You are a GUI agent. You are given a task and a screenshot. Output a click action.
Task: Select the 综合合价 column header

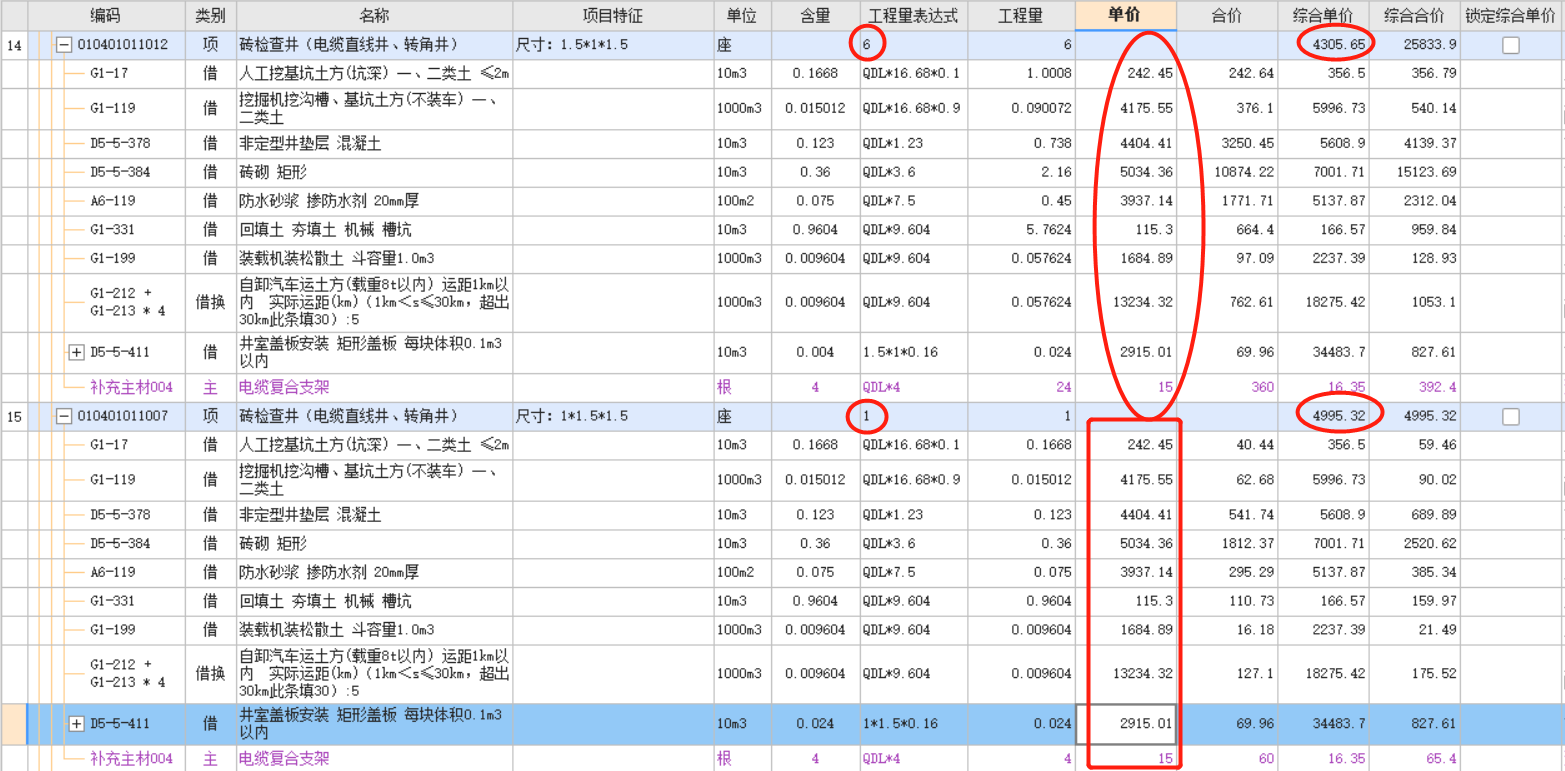(x=1414, y=15)
